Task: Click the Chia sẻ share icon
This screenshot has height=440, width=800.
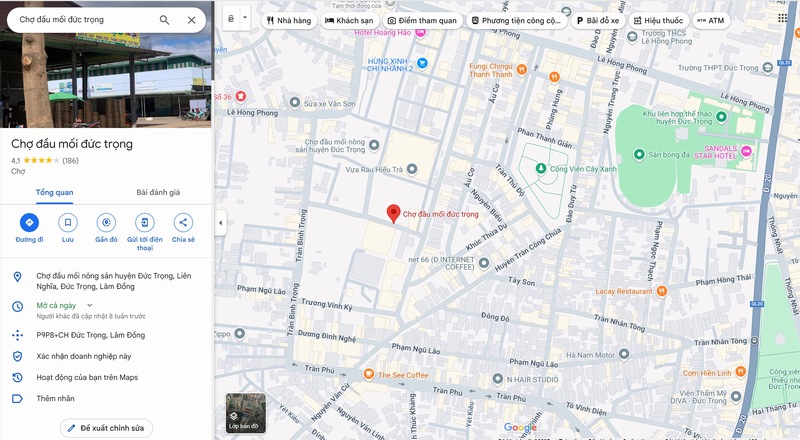Action: pyautogui.click(x=183, y=223)
